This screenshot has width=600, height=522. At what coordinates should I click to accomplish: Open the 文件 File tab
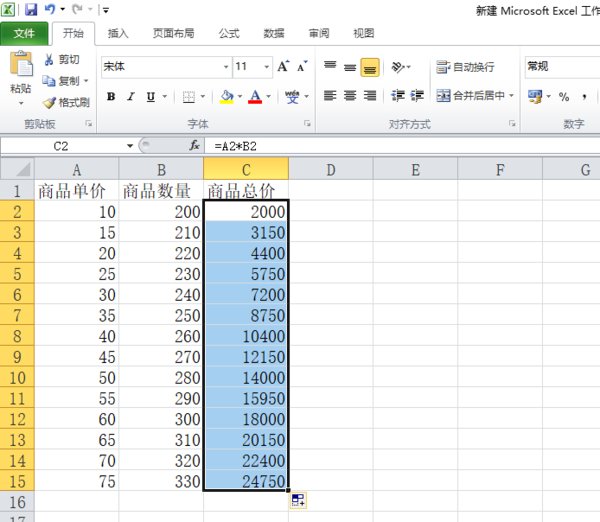tap(24, 33)
